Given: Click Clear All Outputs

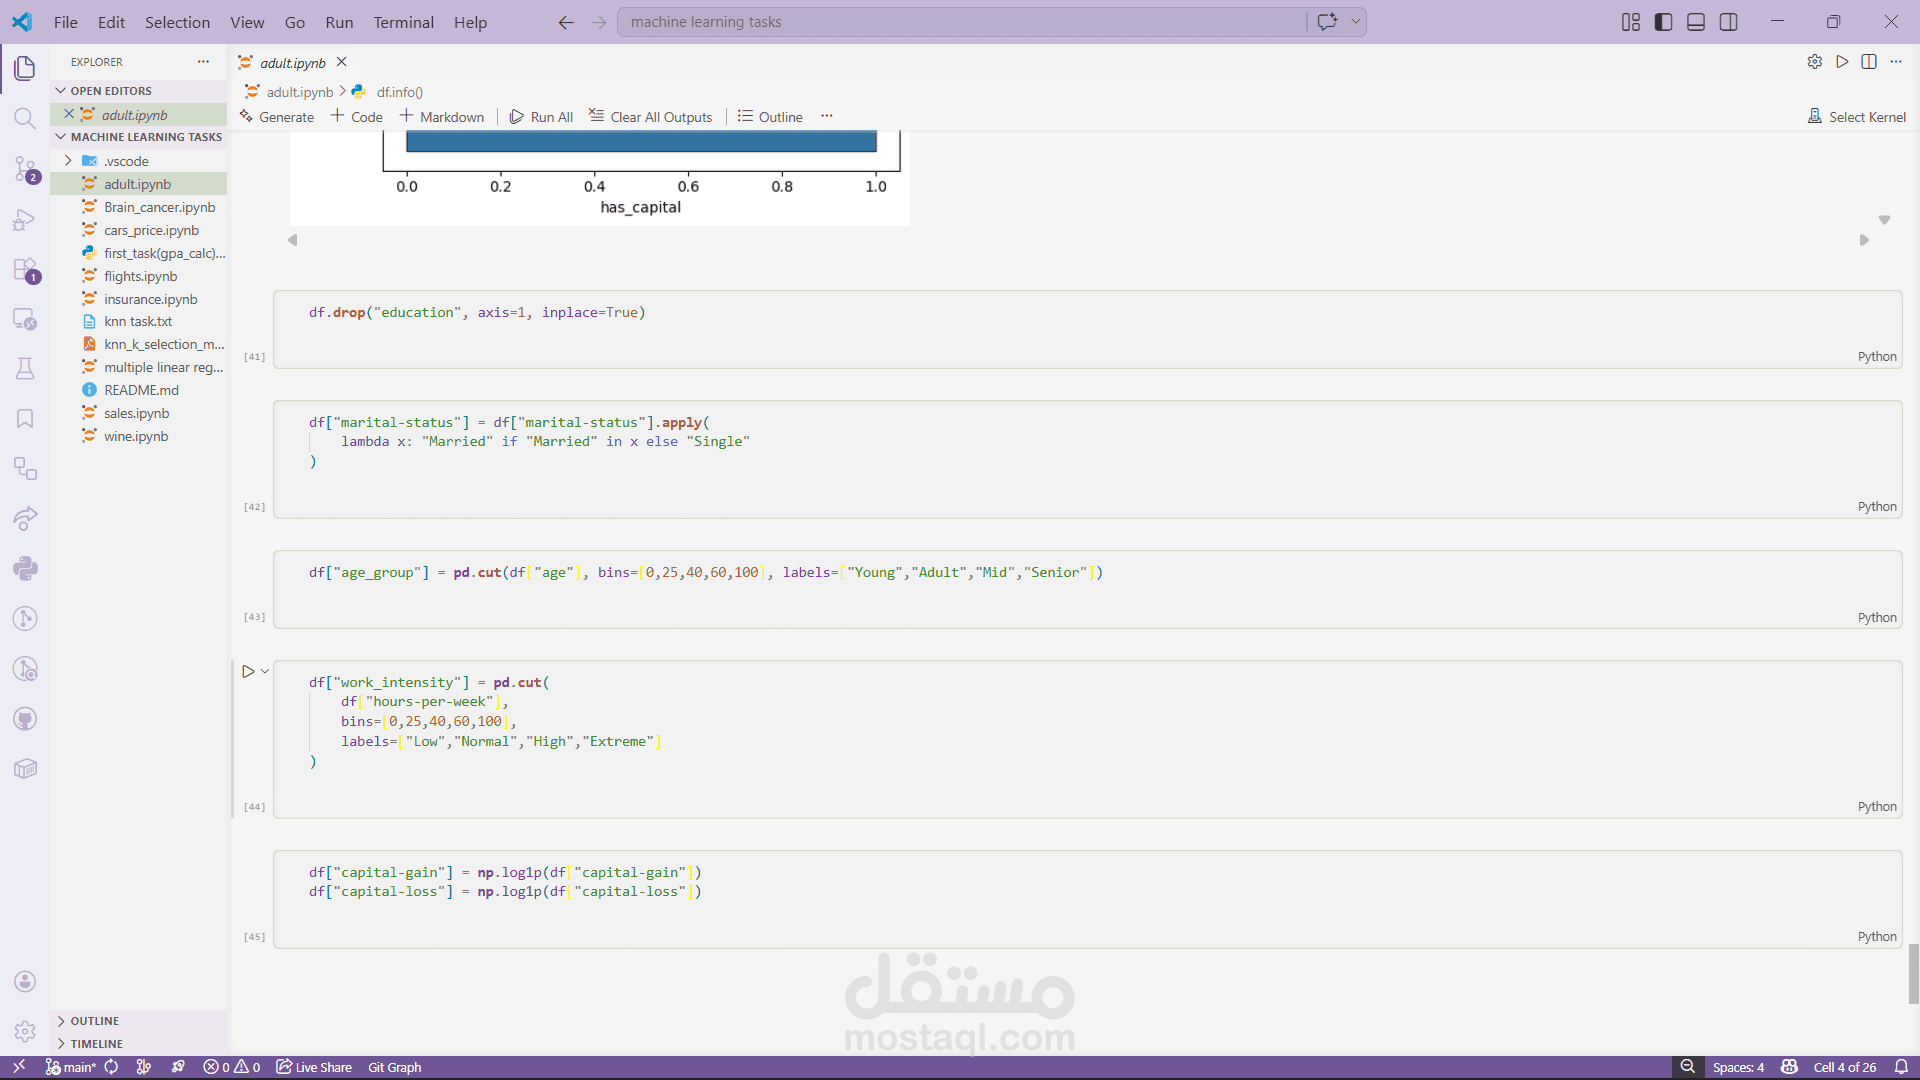Looking at the screenshot, I should [650, 117].
